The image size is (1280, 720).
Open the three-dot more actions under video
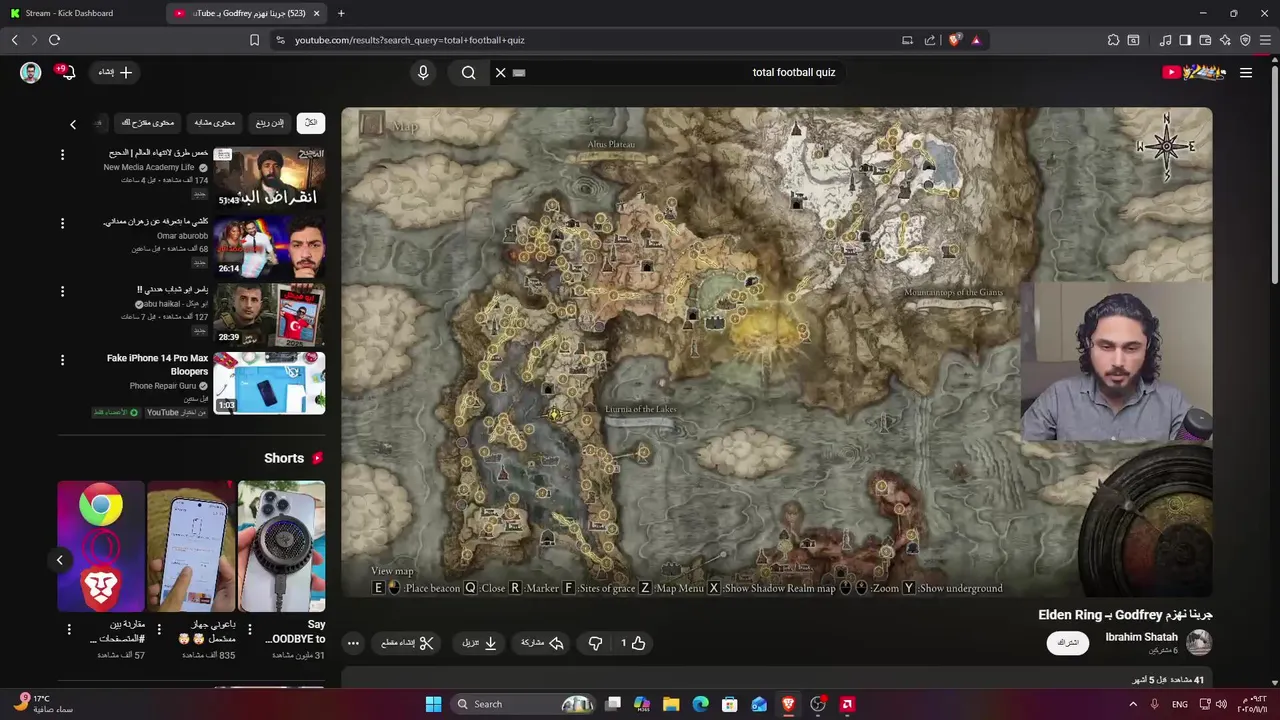coord(353,643)
